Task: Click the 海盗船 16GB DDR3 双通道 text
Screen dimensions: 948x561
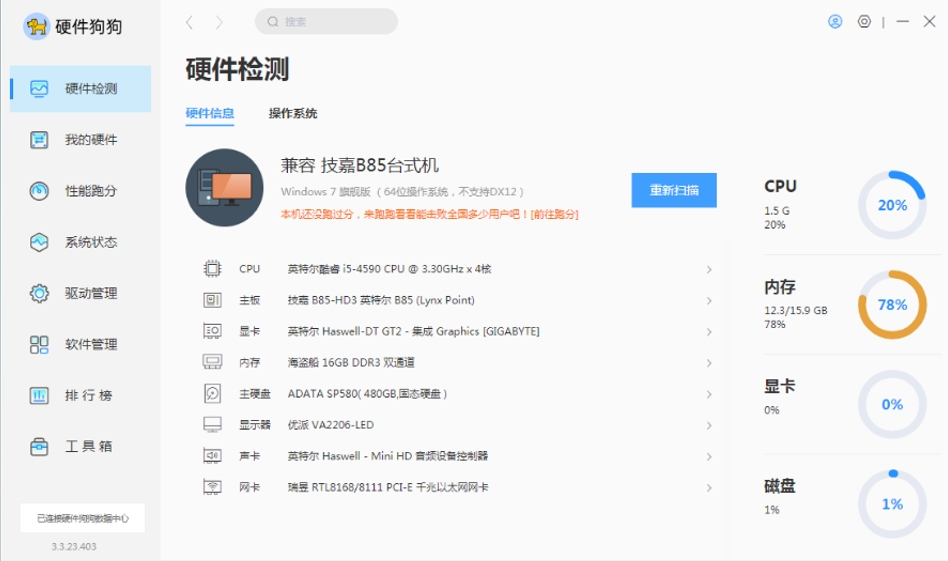Action: click(x=351, y=363)
